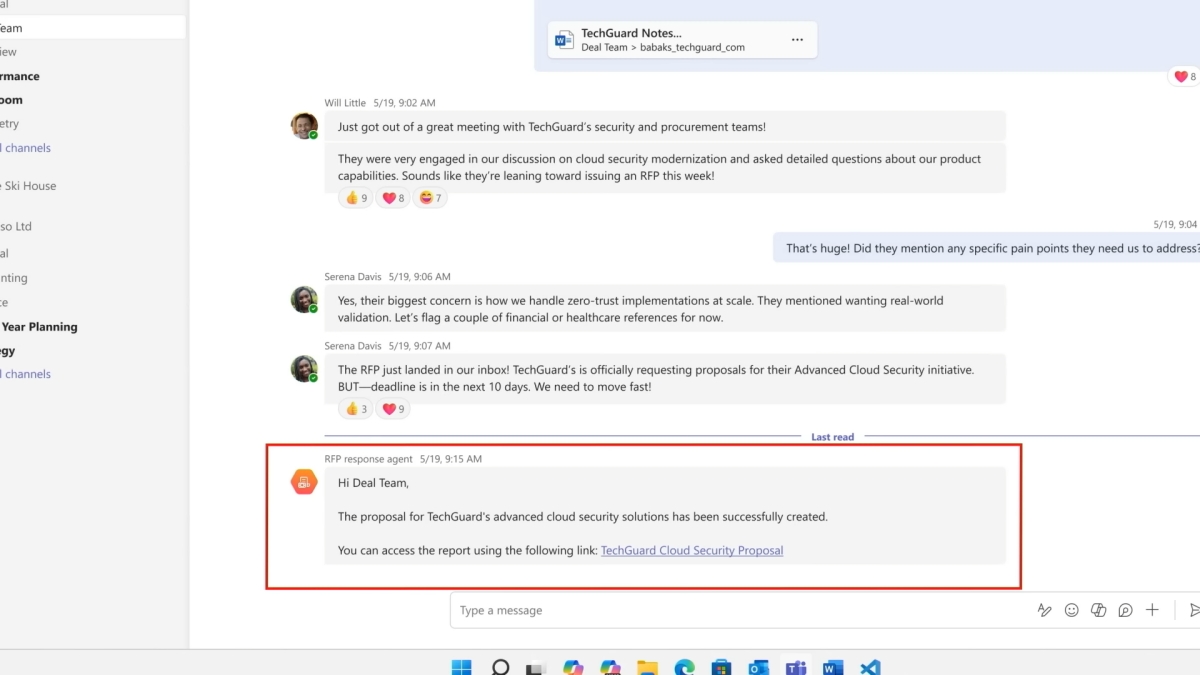This screenshot has height=675, width=1200.
Task: Open the first Copilot icon on the taskbar
Action: click(x=573, y=667)
